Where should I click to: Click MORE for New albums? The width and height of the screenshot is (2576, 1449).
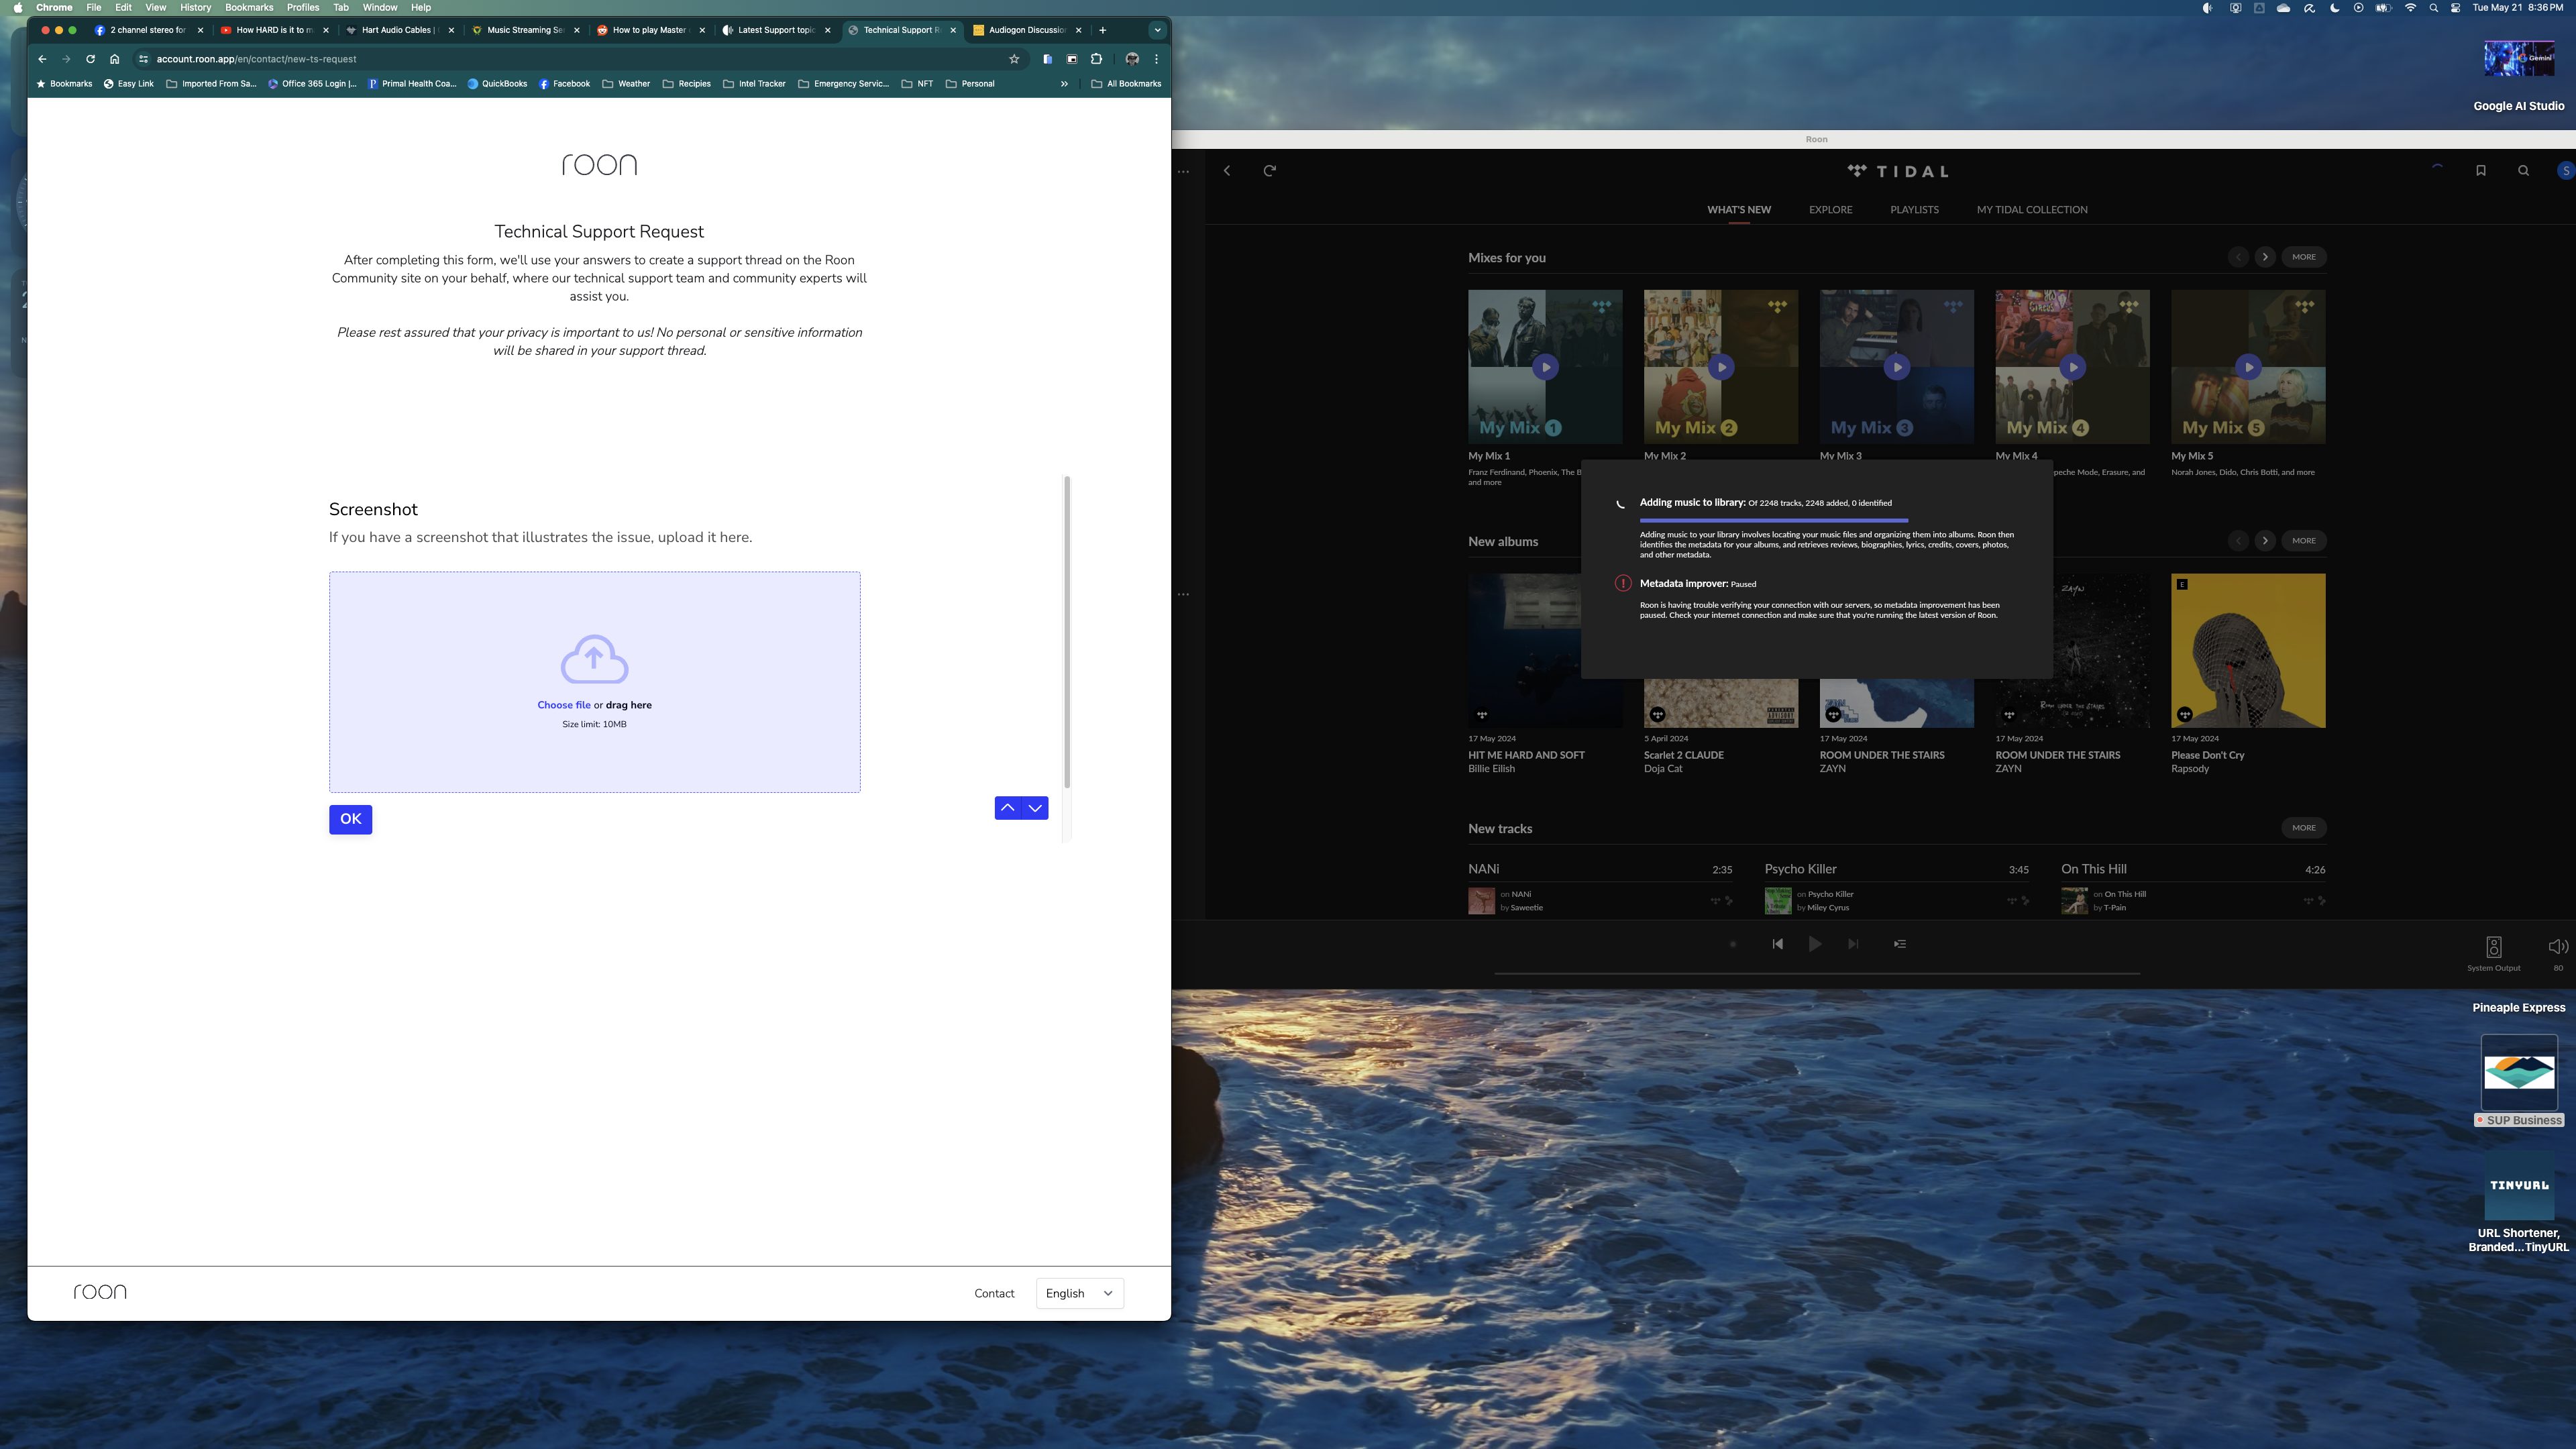[x=2304, y=541]
